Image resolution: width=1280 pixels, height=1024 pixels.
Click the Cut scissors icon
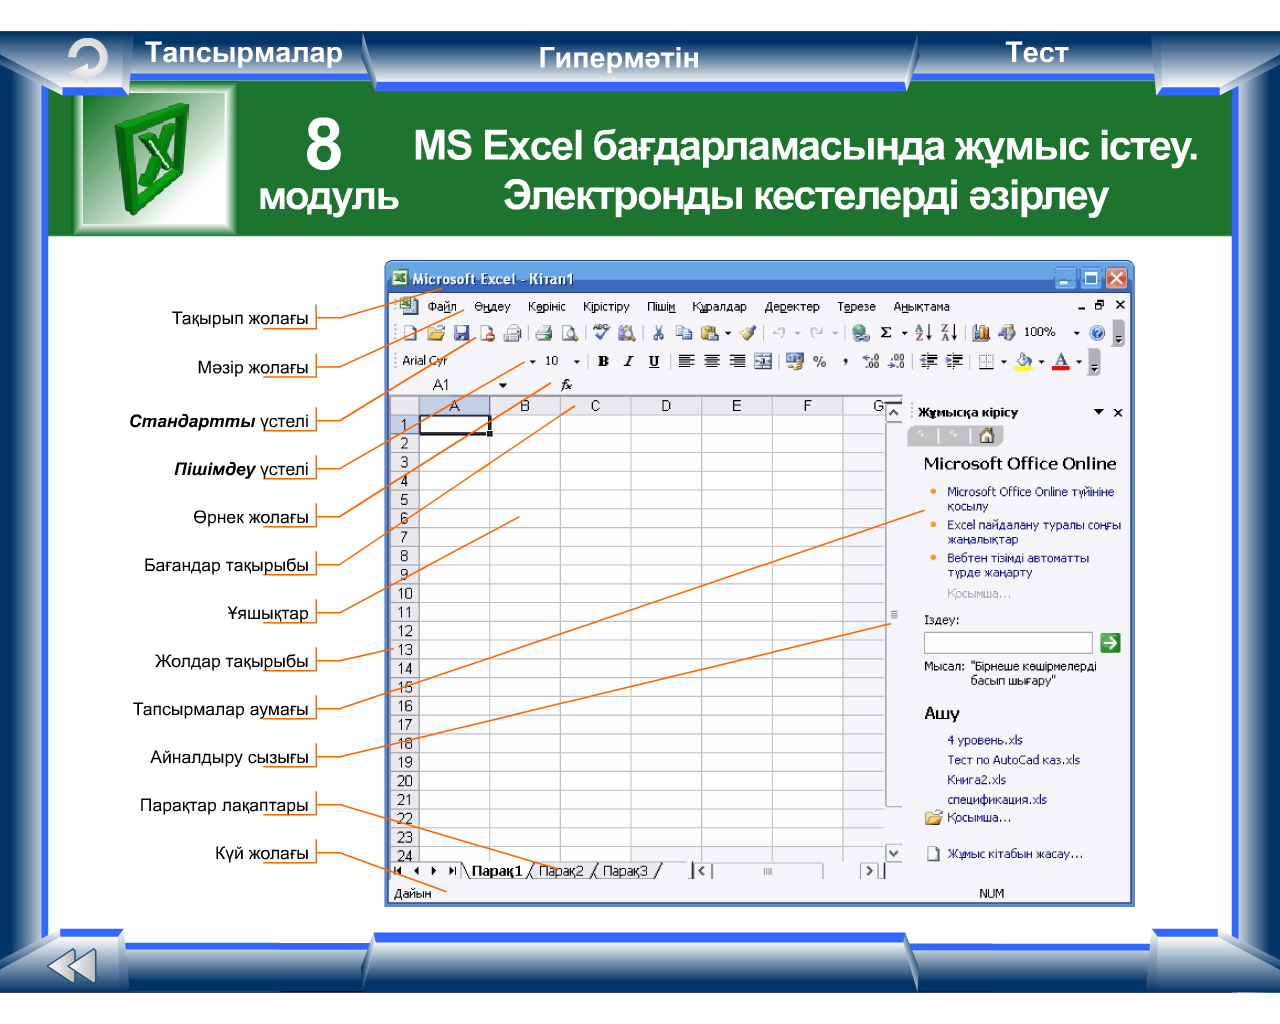click(658, 333)
